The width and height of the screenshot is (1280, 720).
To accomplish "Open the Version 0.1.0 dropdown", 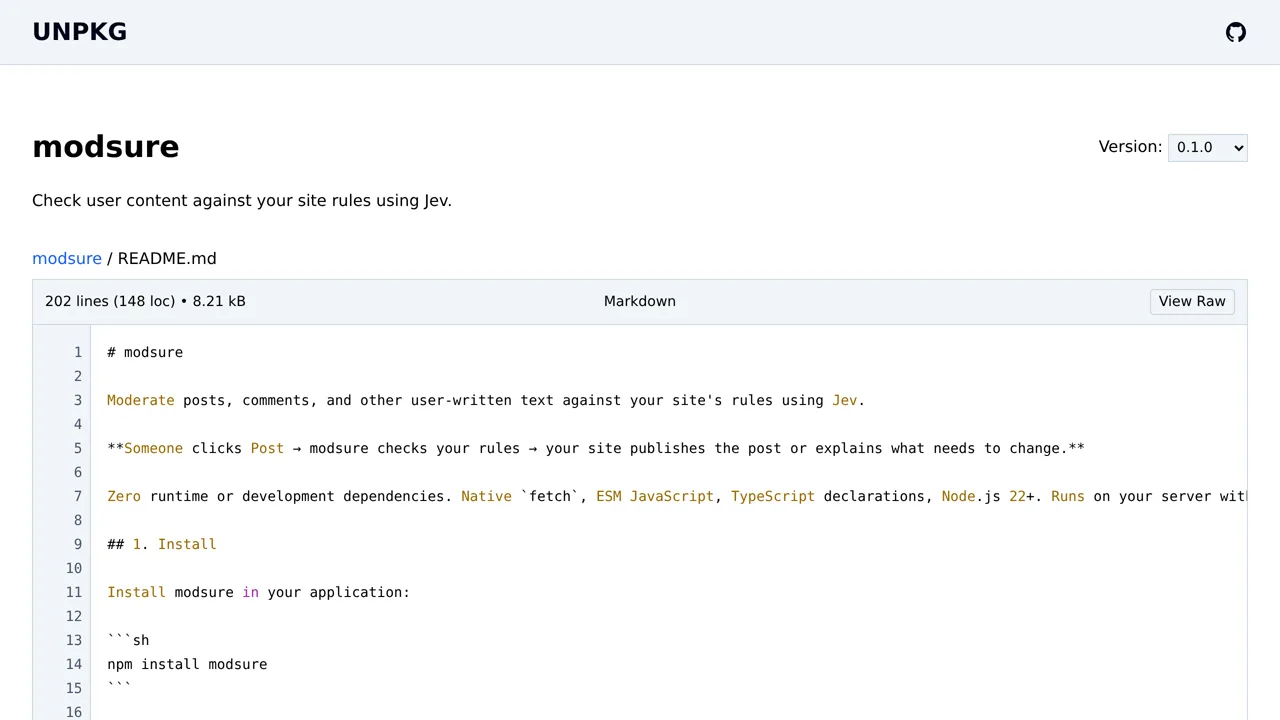I will point(1207,147).
